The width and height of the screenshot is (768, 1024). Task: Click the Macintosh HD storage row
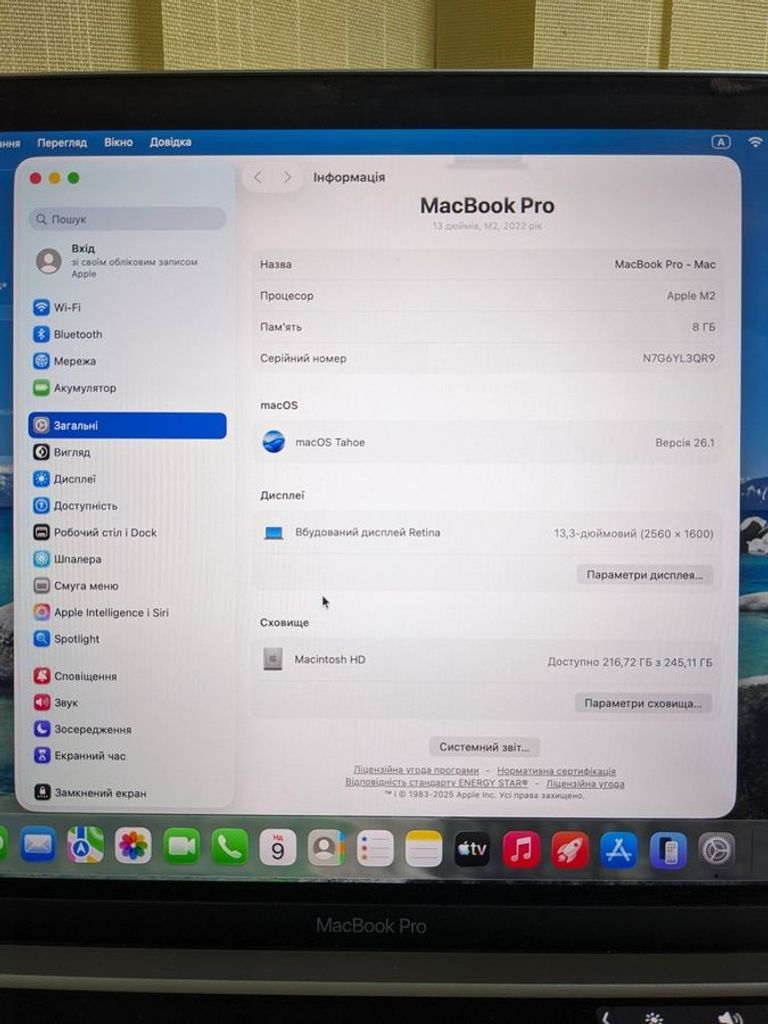[487, 660]
